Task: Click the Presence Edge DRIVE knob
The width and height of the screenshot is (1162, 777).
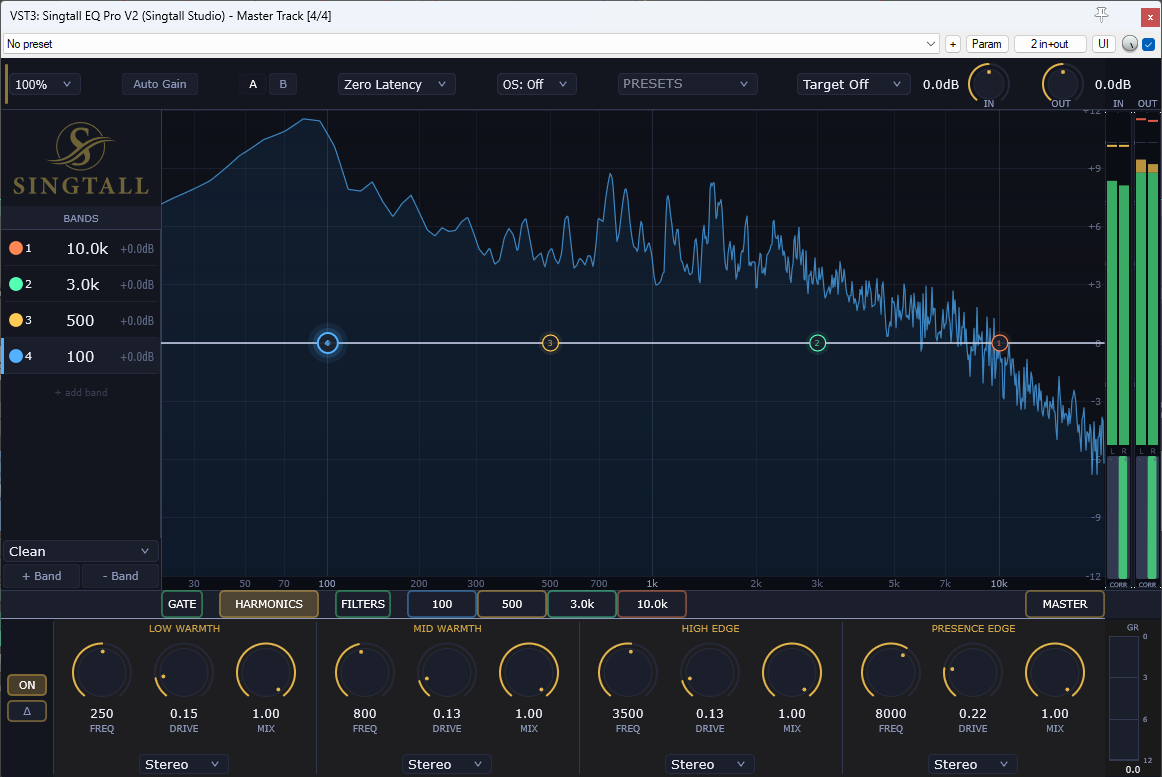Action: click(973, 672)
